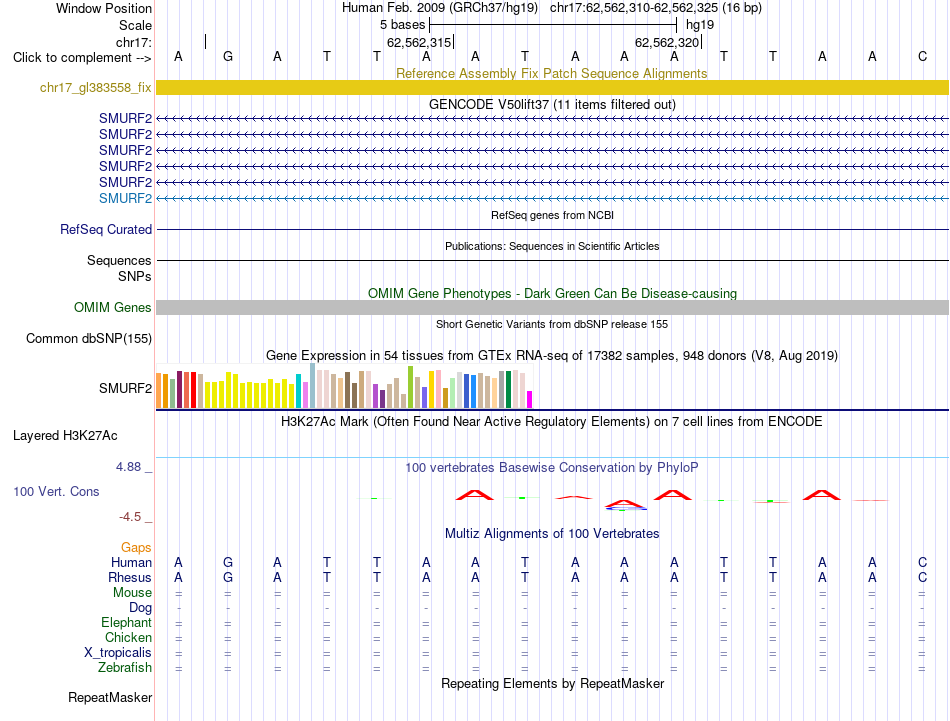Select the Mouse alignment row label
Image resolution: width=950 pixels, height=721 pixels.
click(x=132, y=593)
